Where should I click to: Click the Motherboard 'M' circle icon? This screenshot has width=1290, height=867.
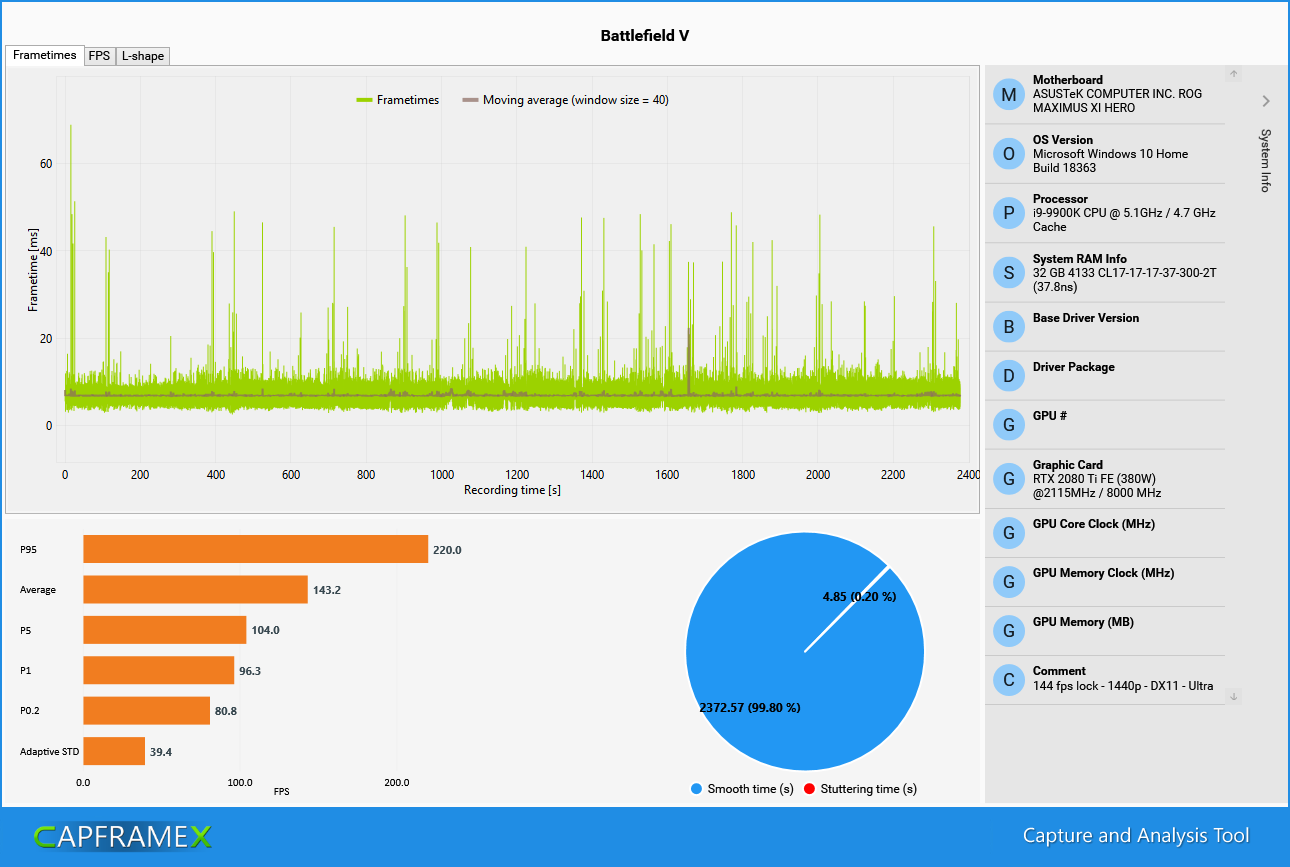(x=1009, y=95)
